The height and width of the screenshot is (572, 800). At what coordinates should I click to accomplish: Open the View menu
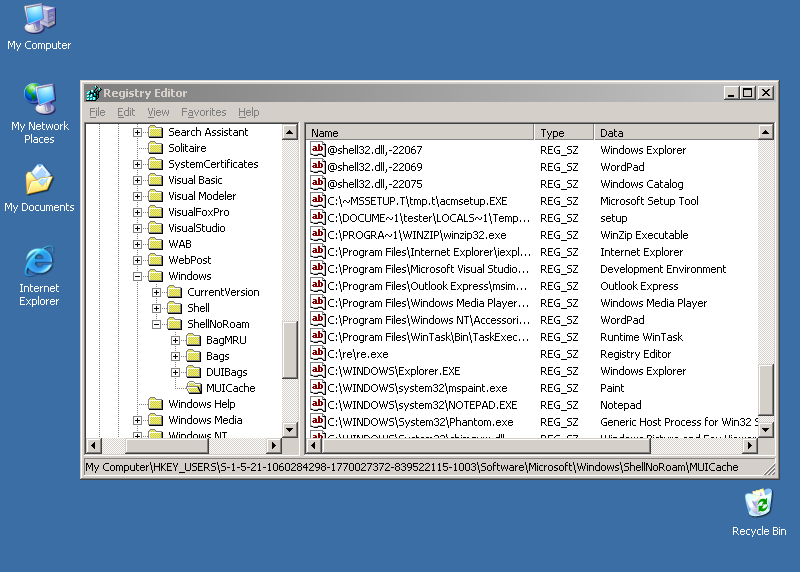(158, 112)
